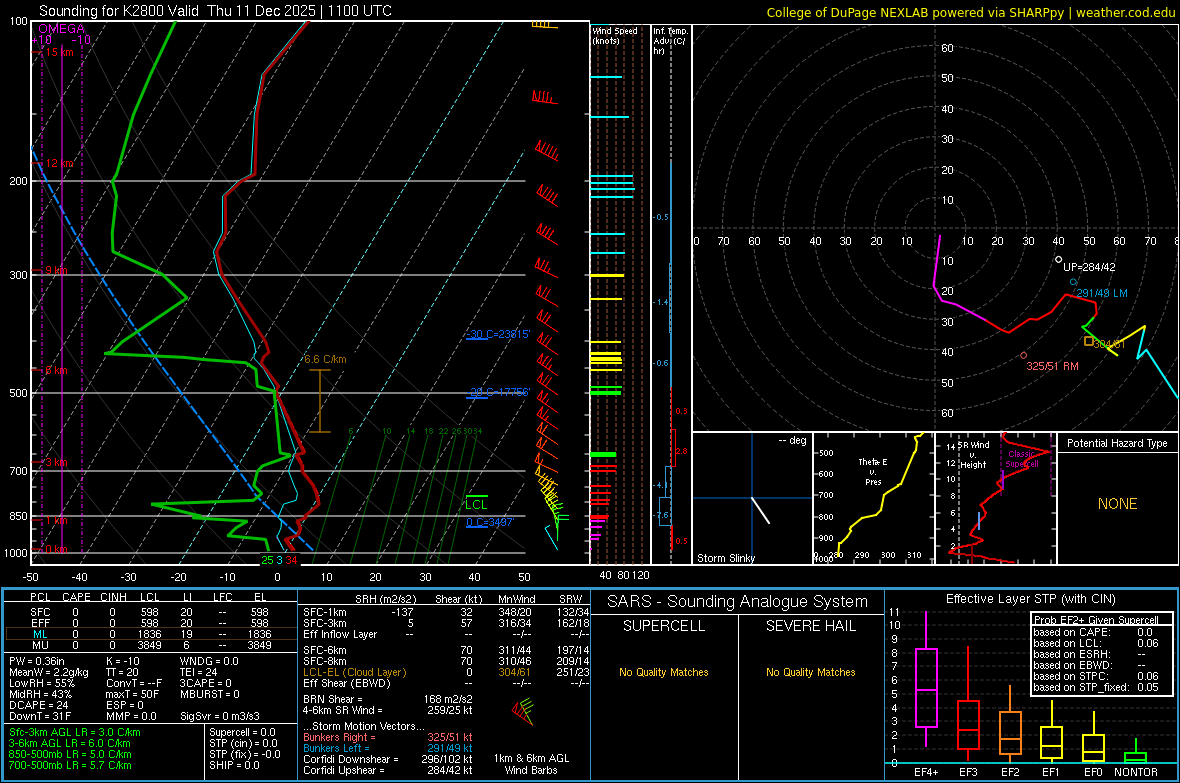Click the UP=284/42 hodograph label
This screenshot has width=1180, height=783.
pos(1089,267)
